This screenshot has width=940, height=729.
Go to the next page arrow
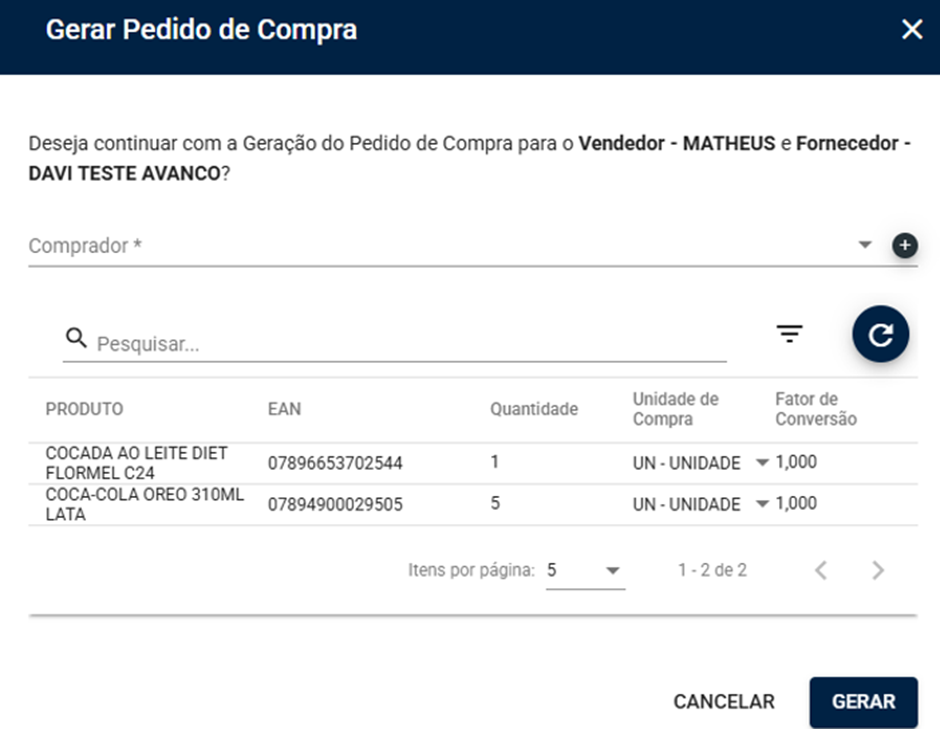point(878,570)
